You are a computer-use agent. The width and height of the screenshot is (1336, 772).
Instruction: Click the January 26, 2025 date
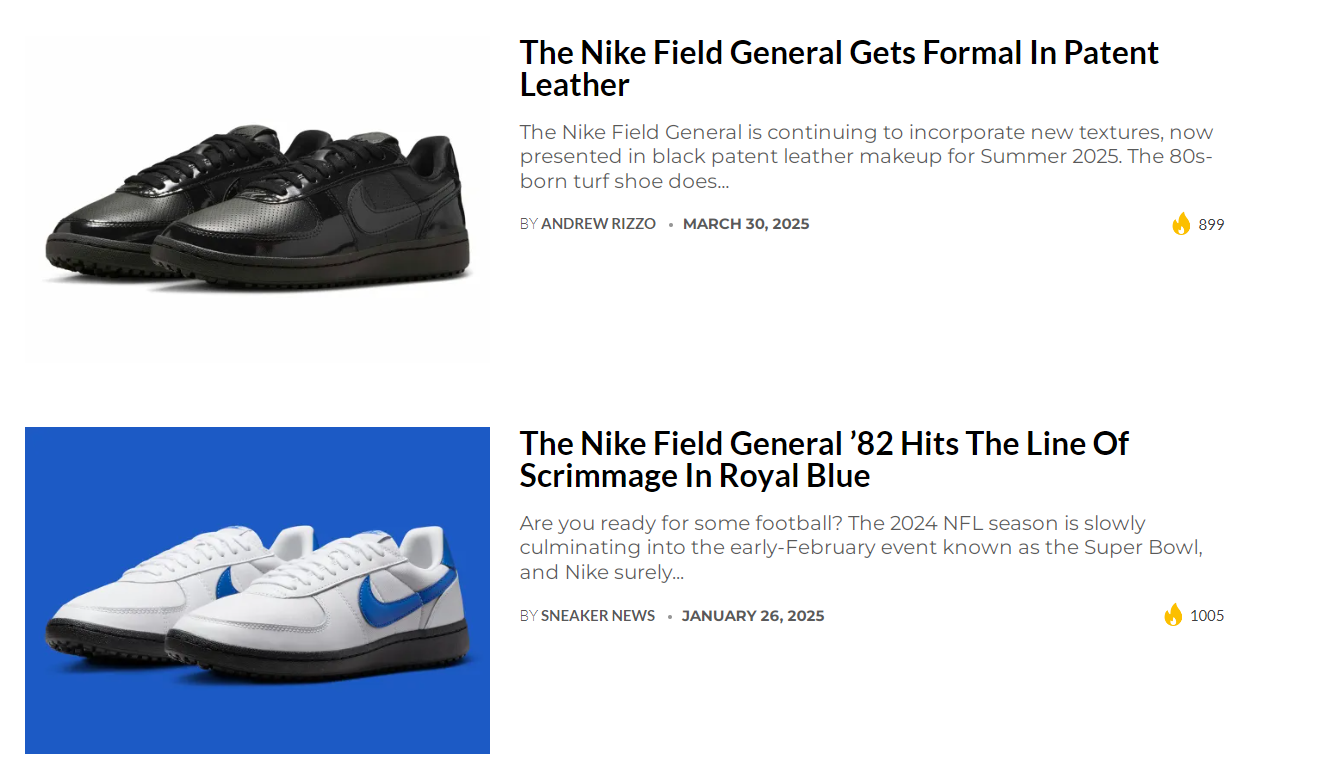point(753,616)
